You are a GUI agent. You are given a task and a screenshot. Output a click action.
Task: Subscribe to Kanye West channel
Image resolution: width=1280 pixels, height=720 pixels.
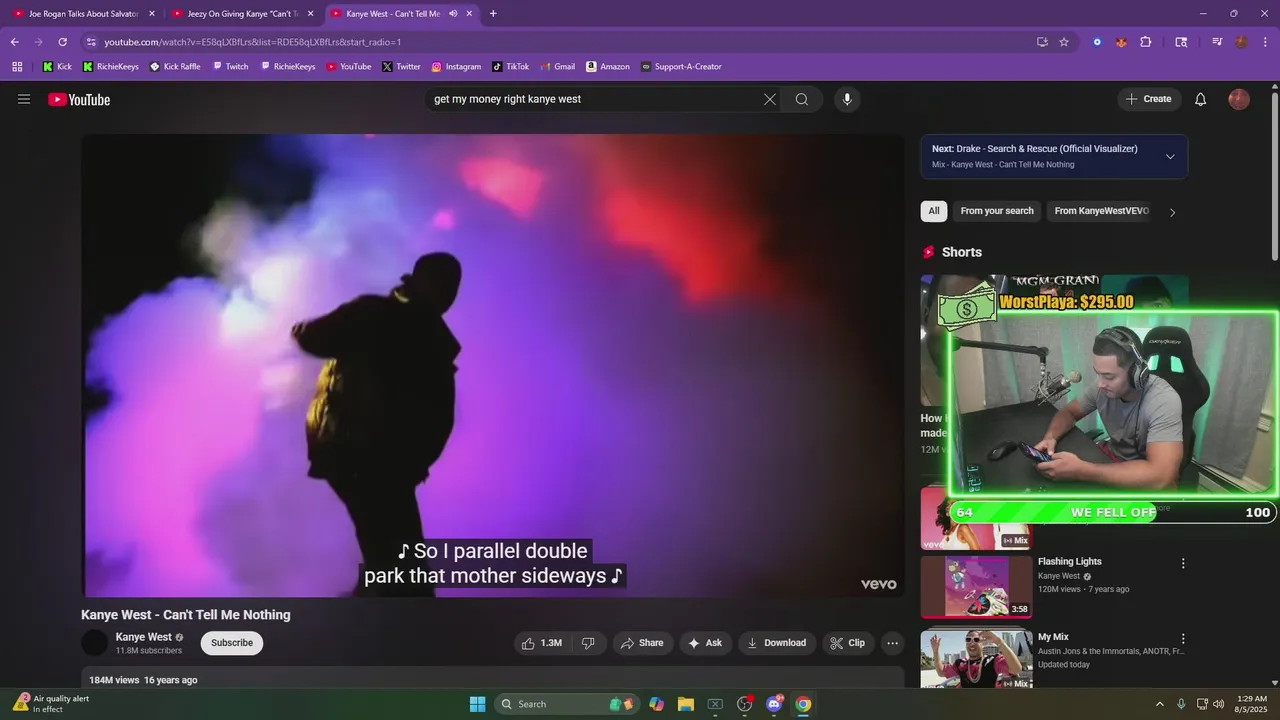[x=232, y=643]
